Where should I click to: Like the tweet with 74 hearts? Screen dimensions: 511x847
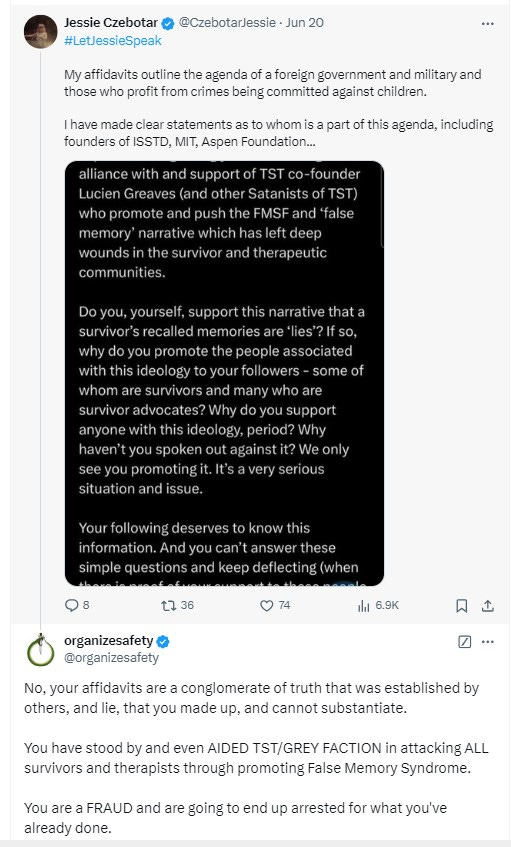[266, 606]
